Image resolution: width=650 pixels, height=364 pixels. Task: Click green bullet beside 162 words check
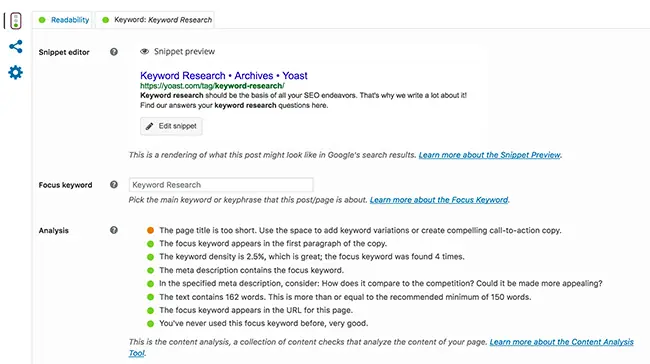pos(150,297)
